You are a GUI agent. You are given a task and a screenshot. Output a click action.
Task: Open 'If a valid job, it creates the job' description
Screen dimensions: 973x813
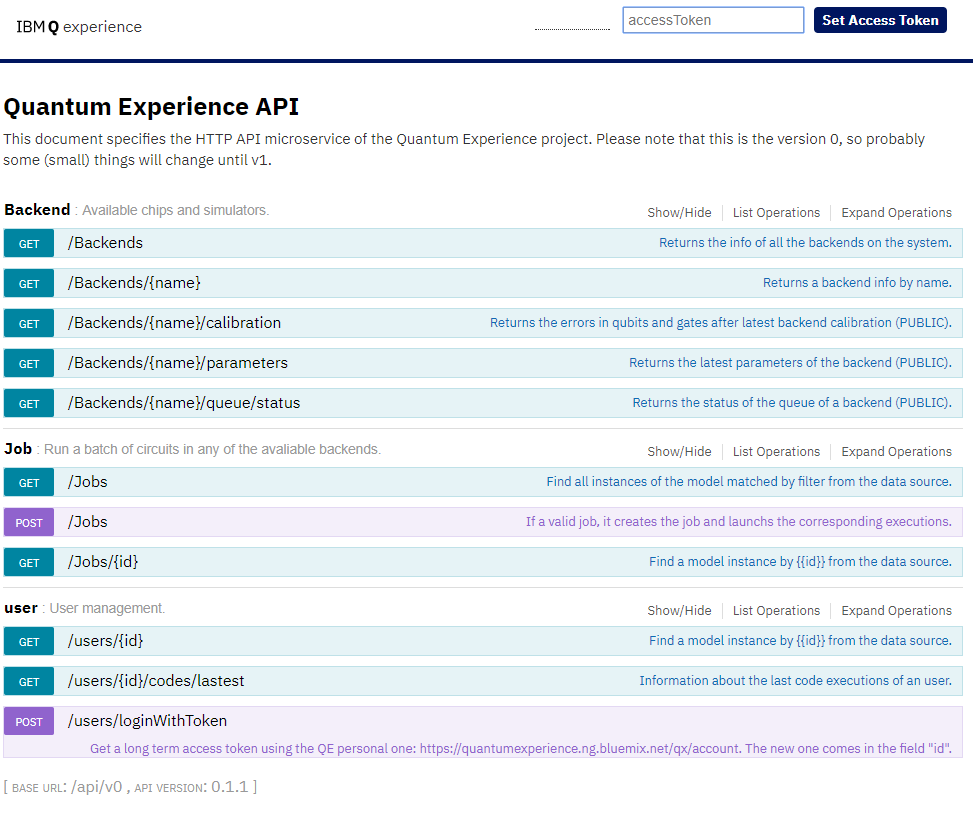738,521
